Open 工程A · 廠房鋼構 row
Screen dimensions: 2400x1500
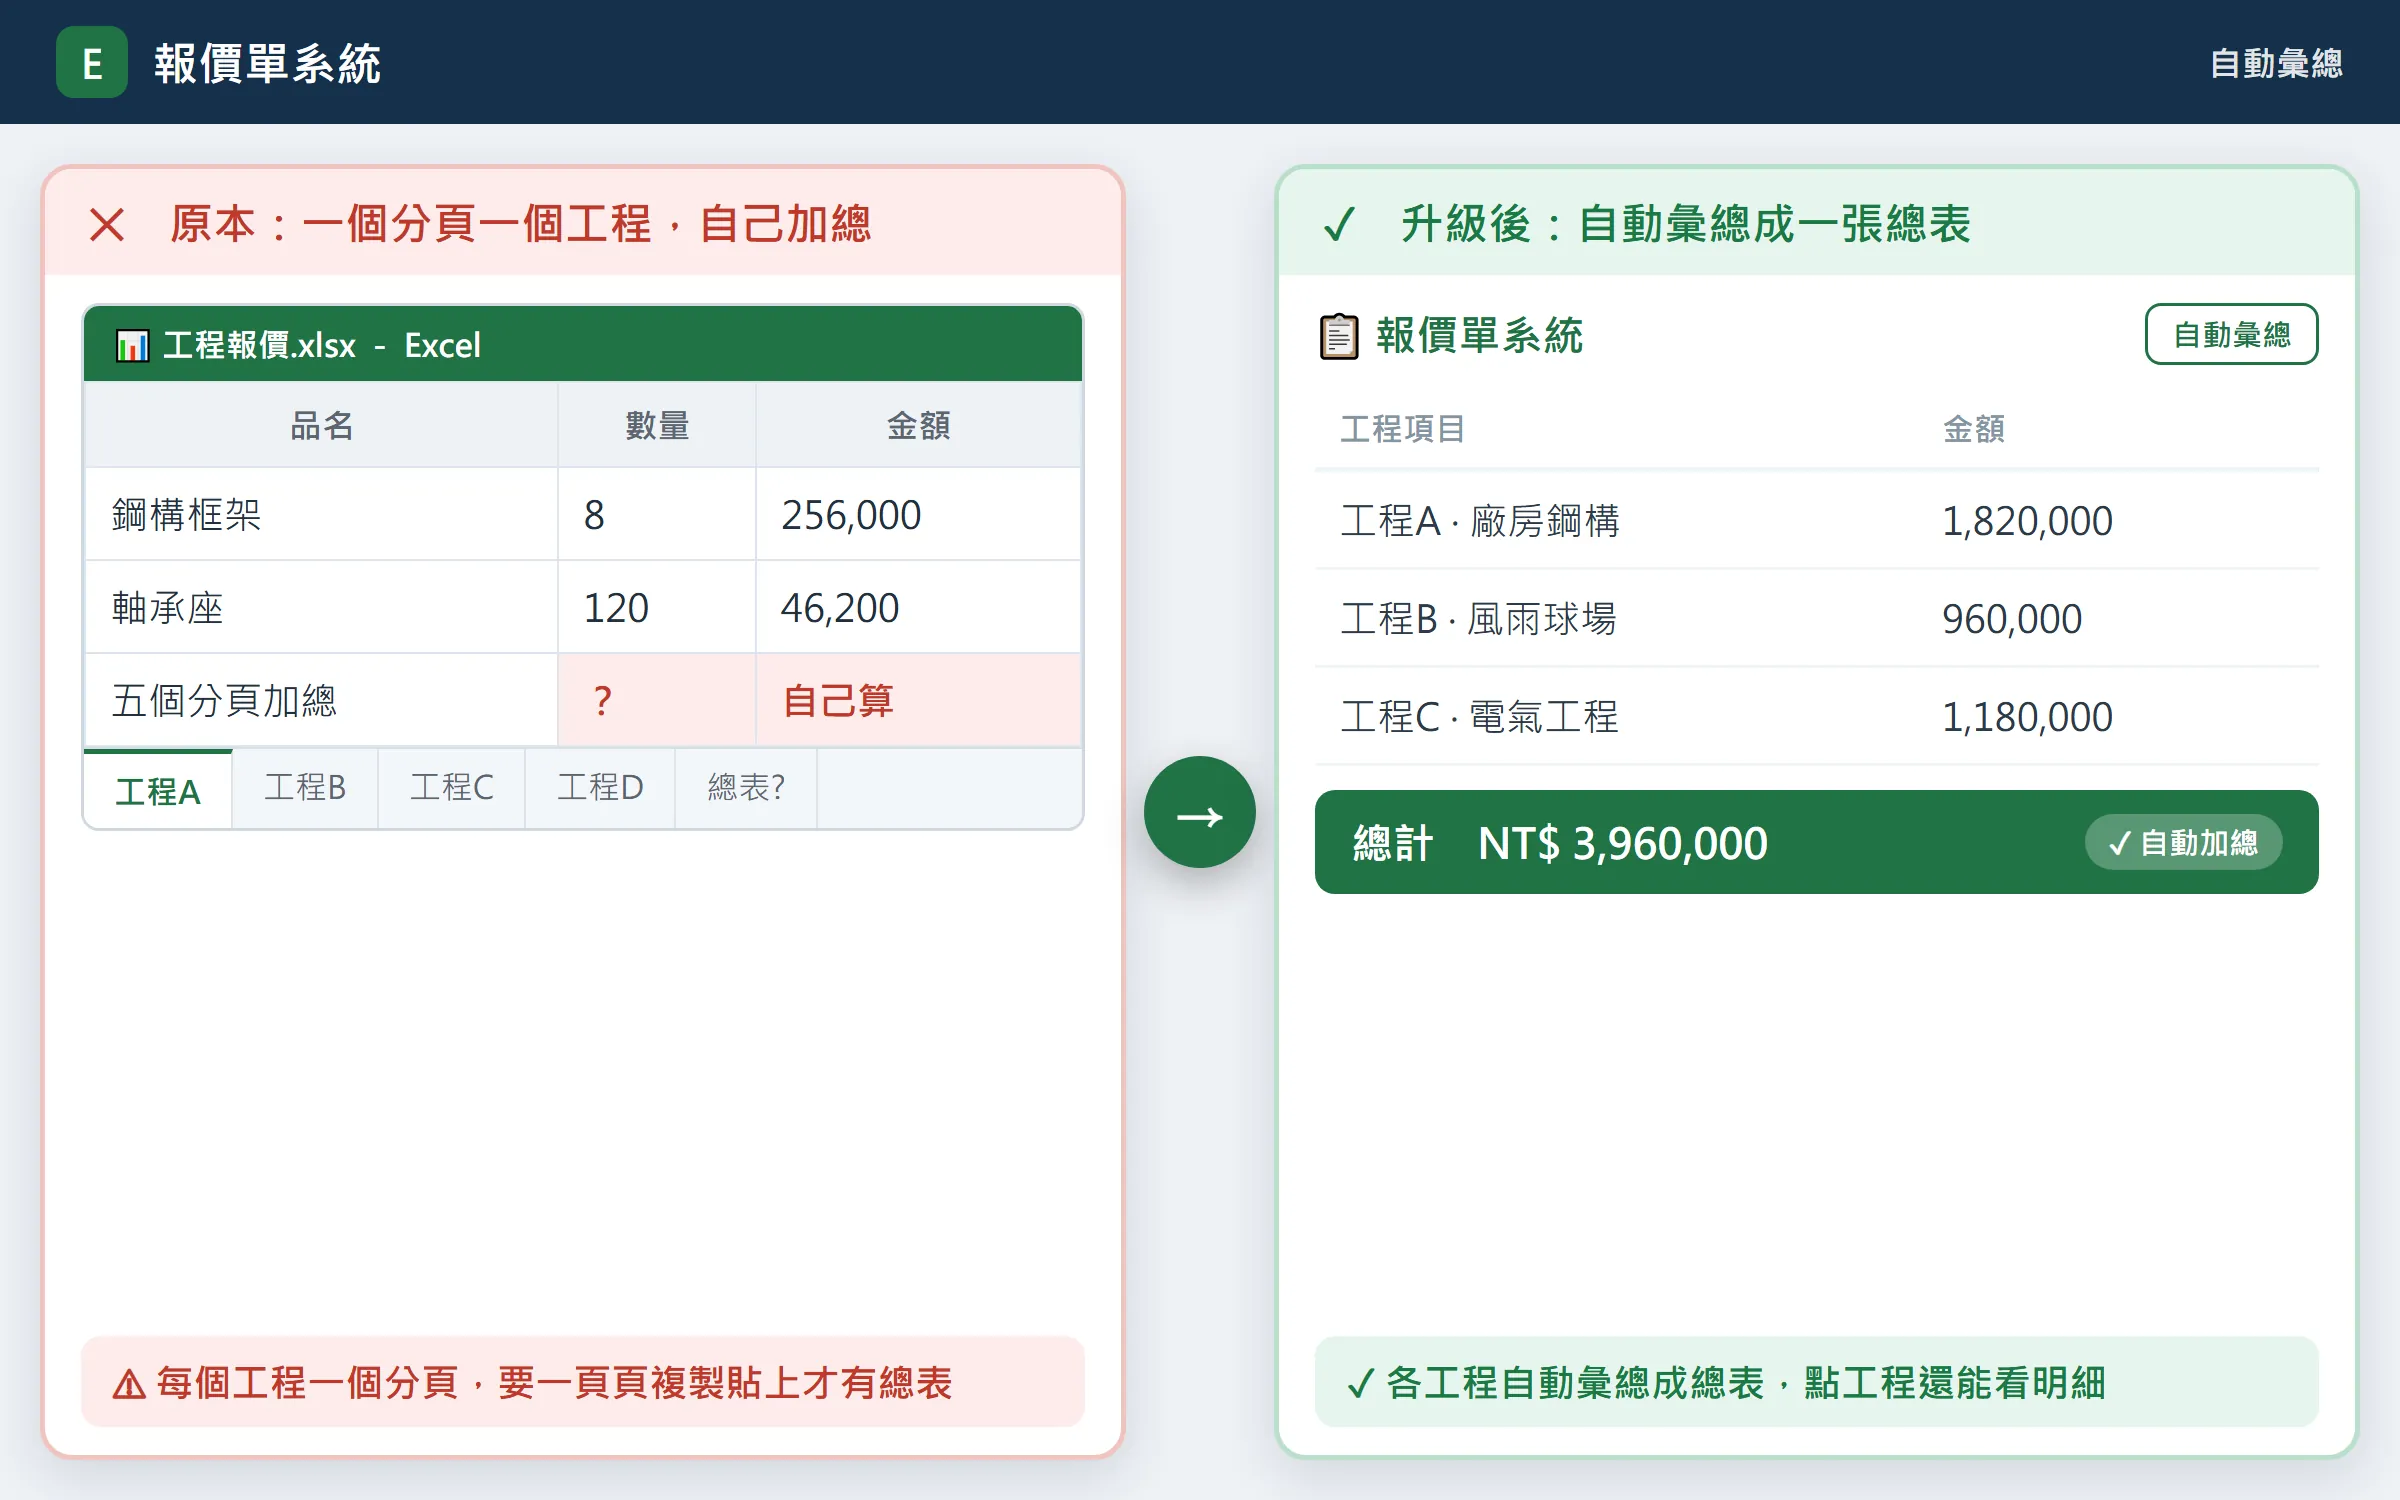click(1816, 521)
